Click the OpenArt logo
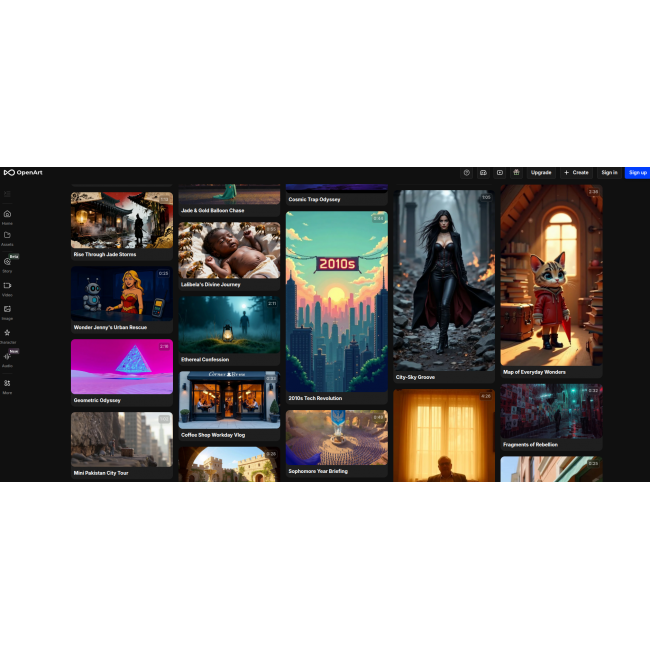 click(22, 172)
